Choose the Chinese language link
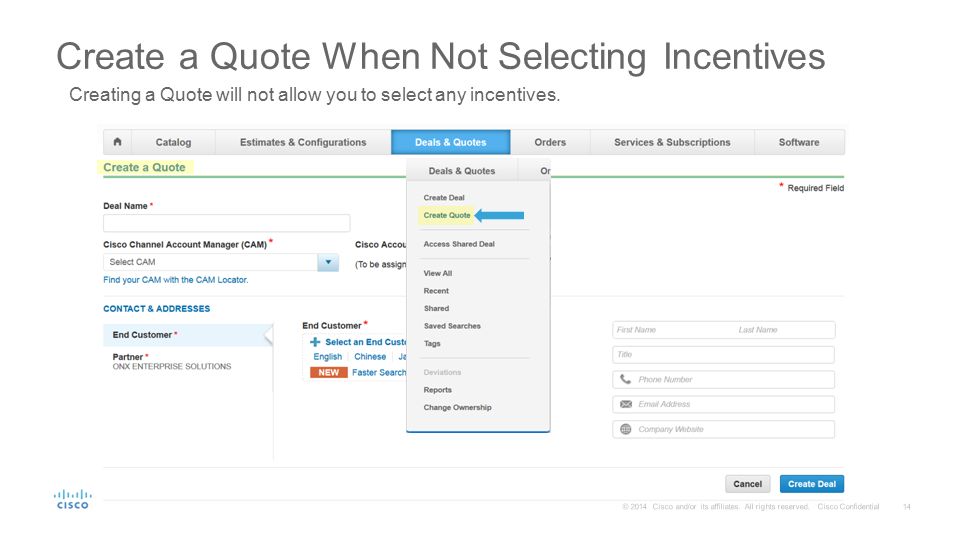This screenshot has width=960, height=540. point(370,356)
